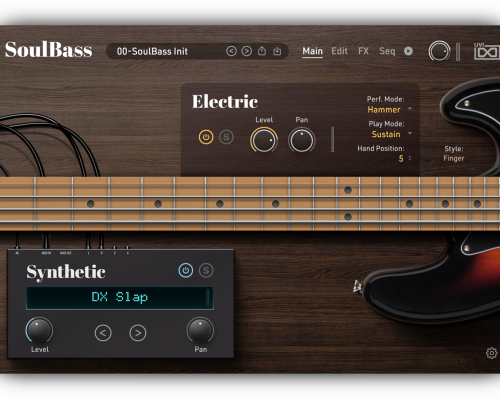Solo the Electric section
The width and height of the screenshot is (500, 400).
(x=226, y=137)
